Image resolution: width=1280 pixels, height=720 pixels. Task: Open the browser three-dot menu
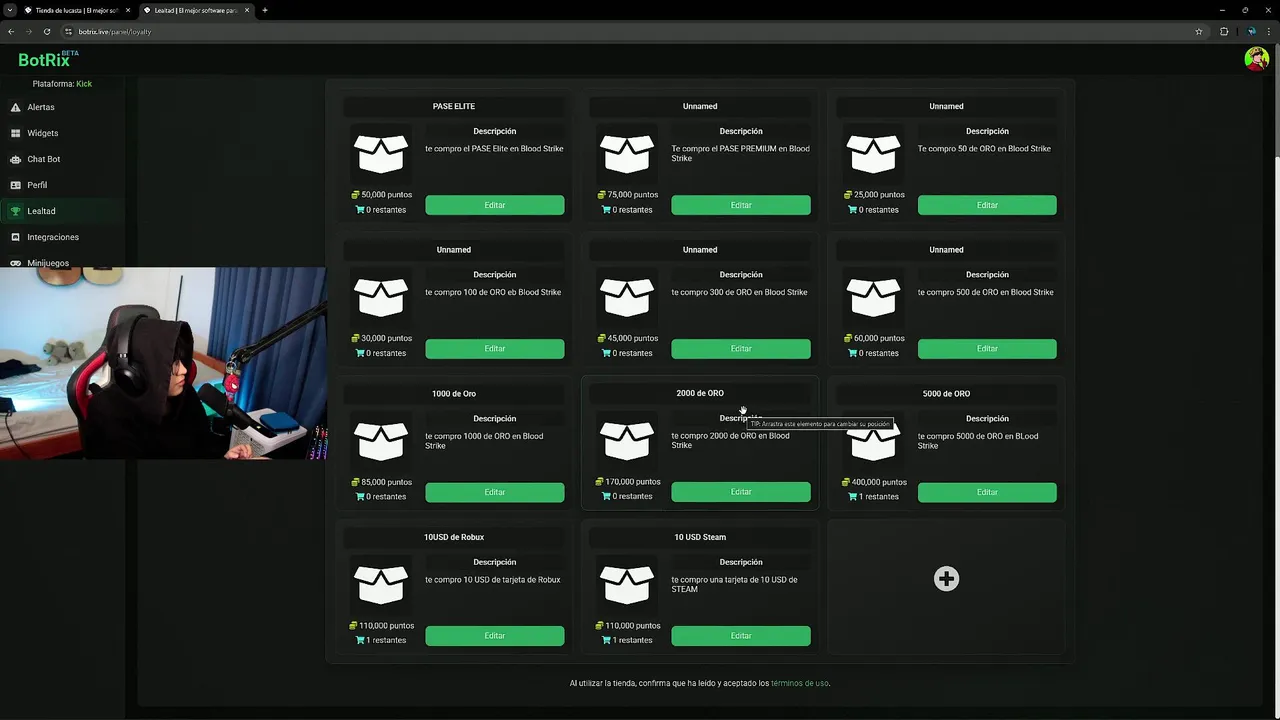1270,31
